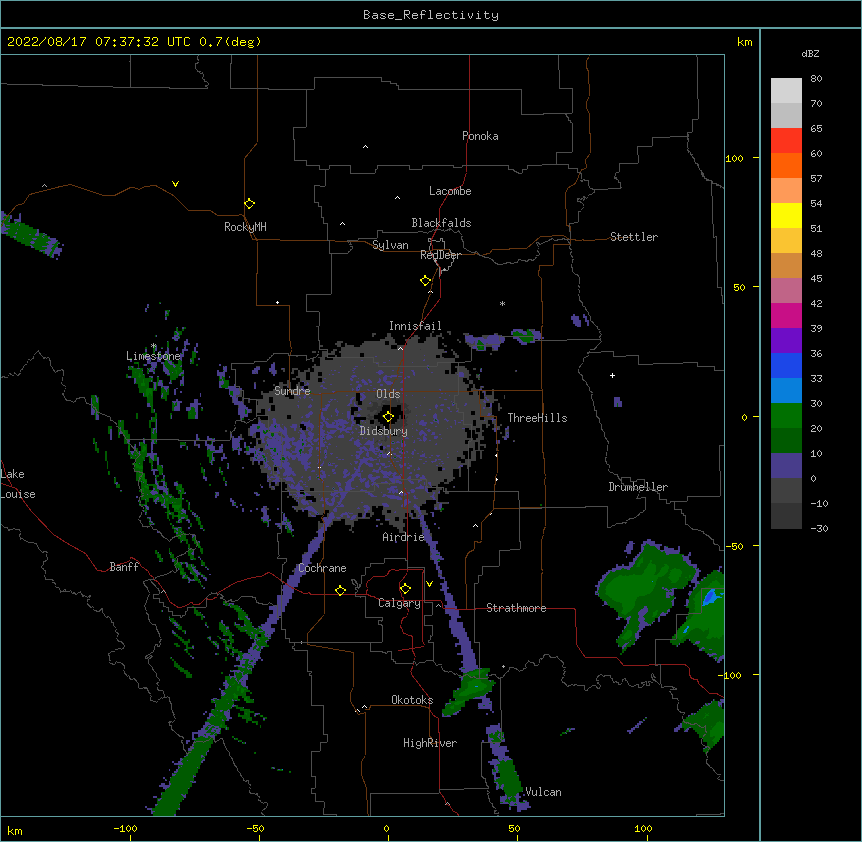
Task: Select the Stettler label
Action: (634, 237)
